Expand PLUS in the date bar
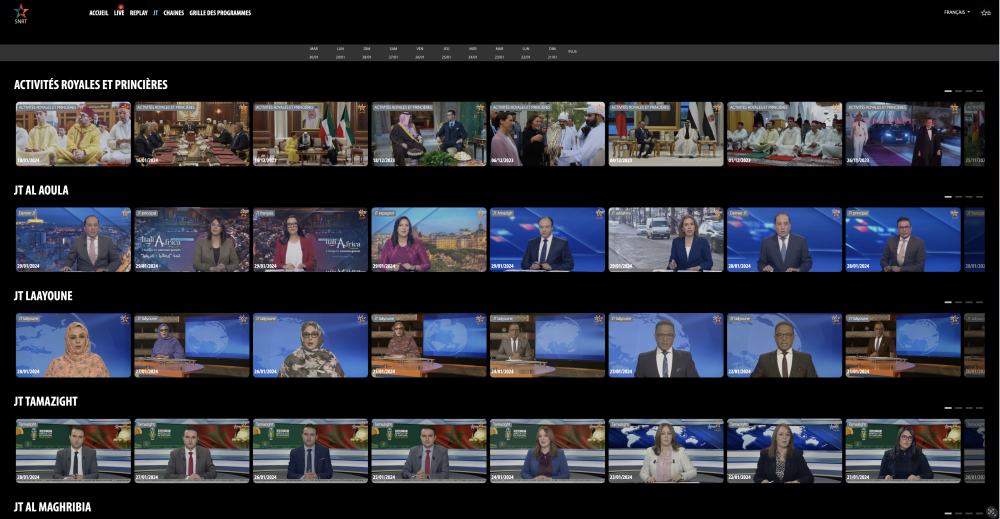Screen dimensions: 1000x519 [572, 51]
